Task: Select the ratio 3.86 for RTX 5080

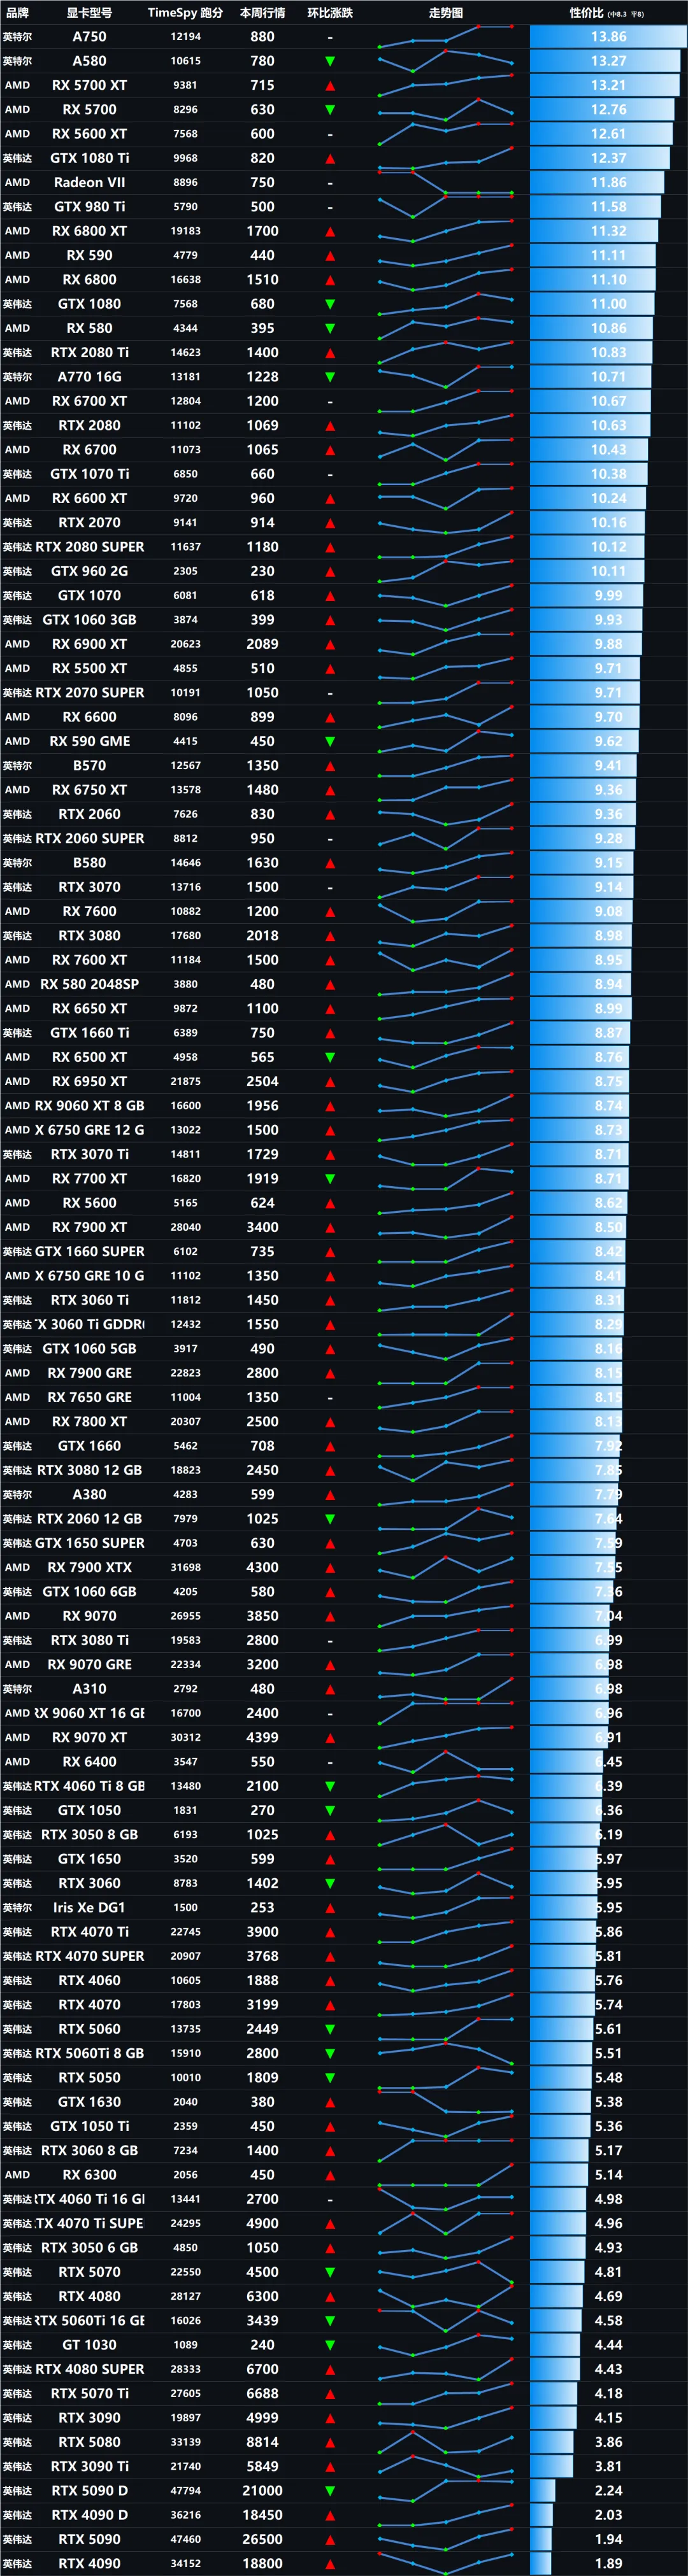Action: (x=608, y=2442)
